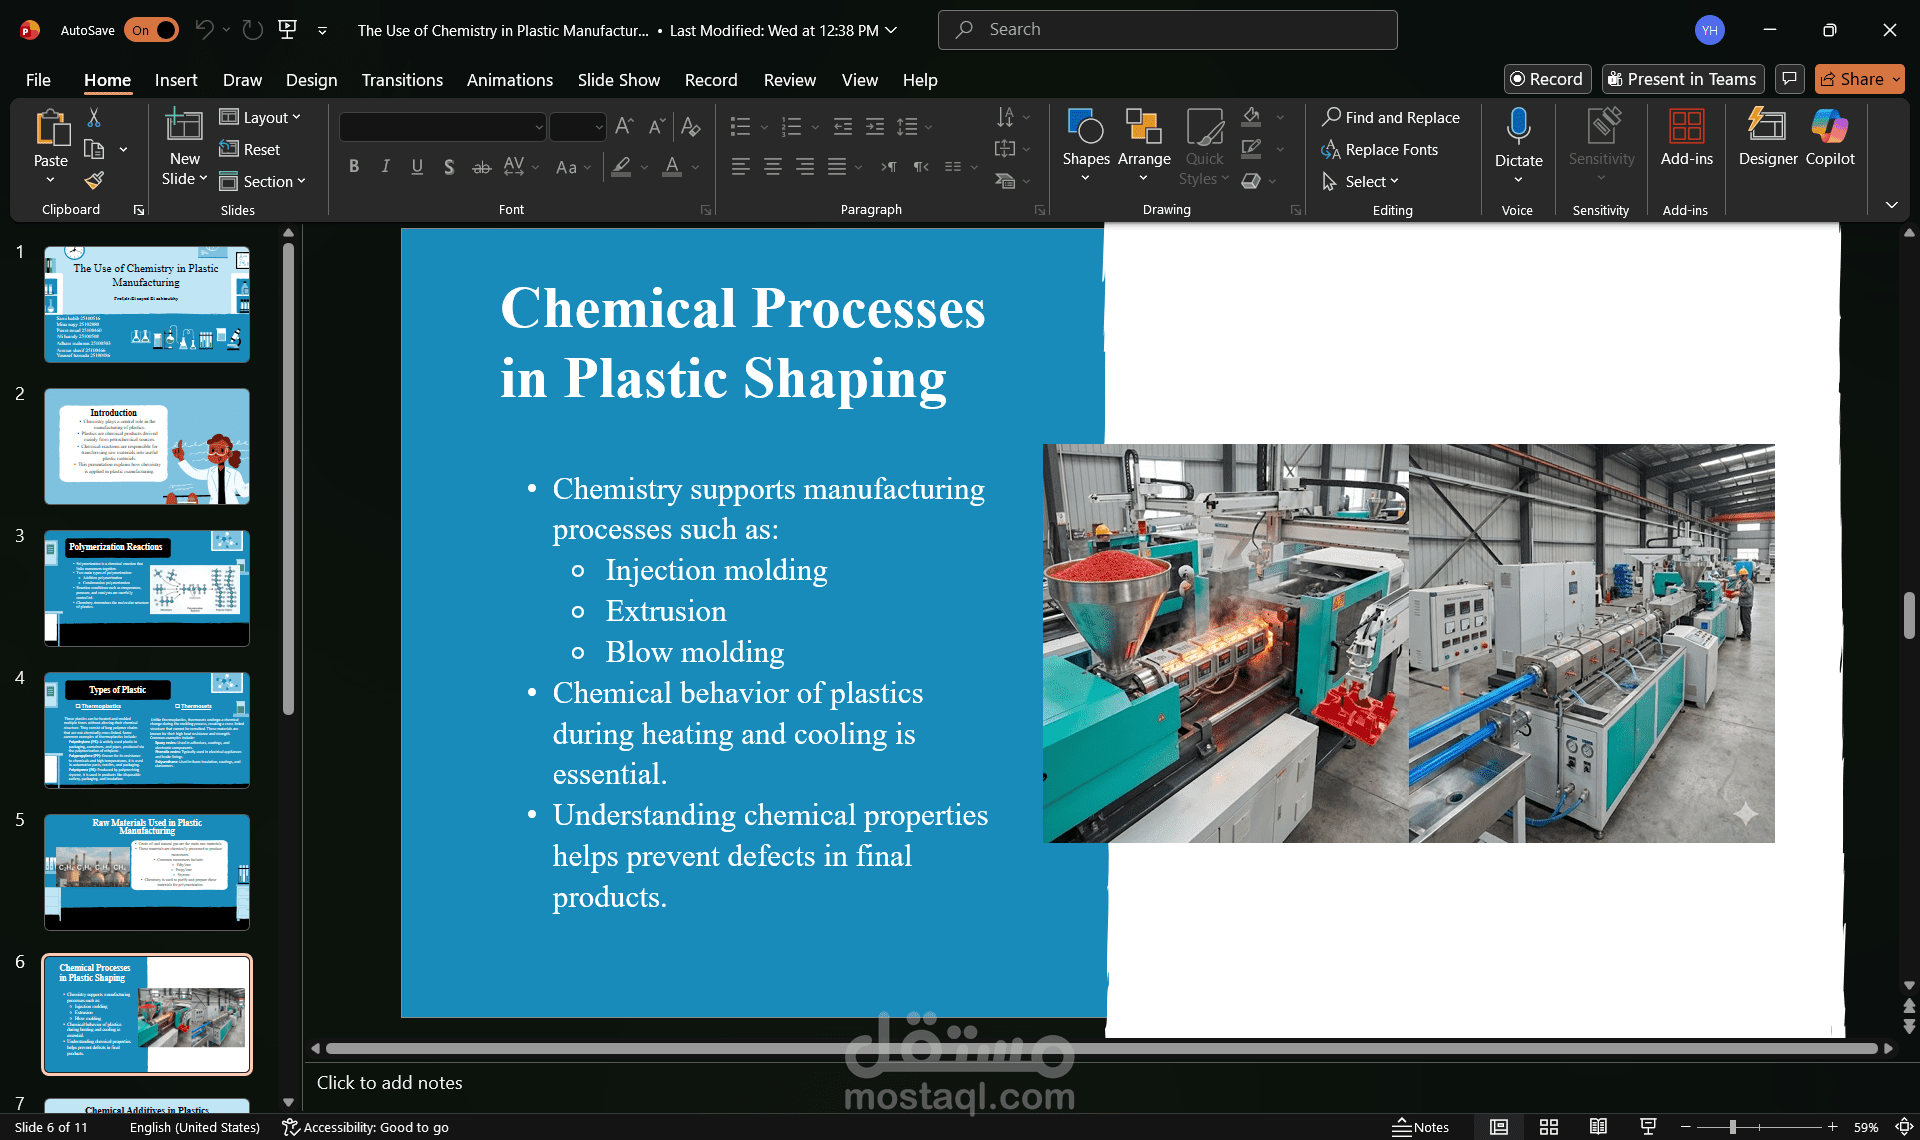Screen dimensions: 1920x1140
Task: Switch to the Slide Show tab
Action: pyautogui.click(x=618, y=80)
